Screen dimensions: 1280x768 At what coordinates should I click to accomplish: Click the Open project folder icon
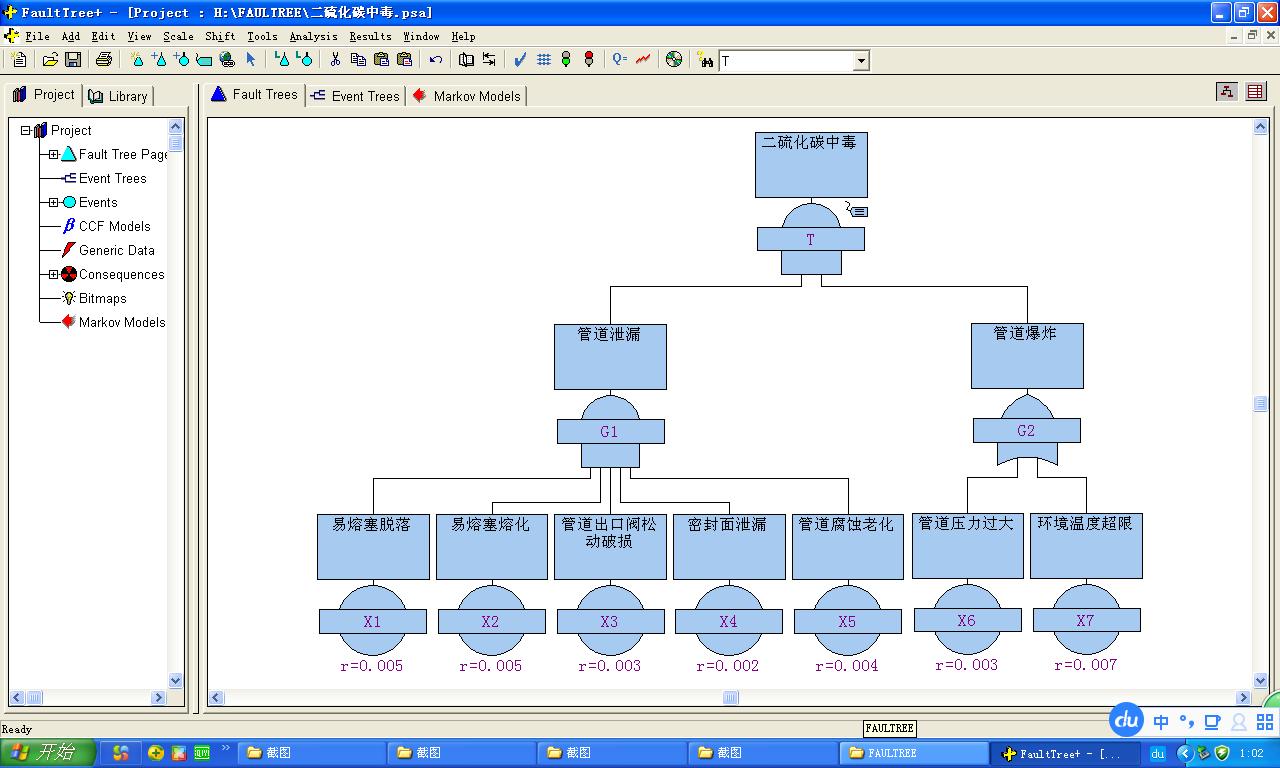click(x=50, y=60)
